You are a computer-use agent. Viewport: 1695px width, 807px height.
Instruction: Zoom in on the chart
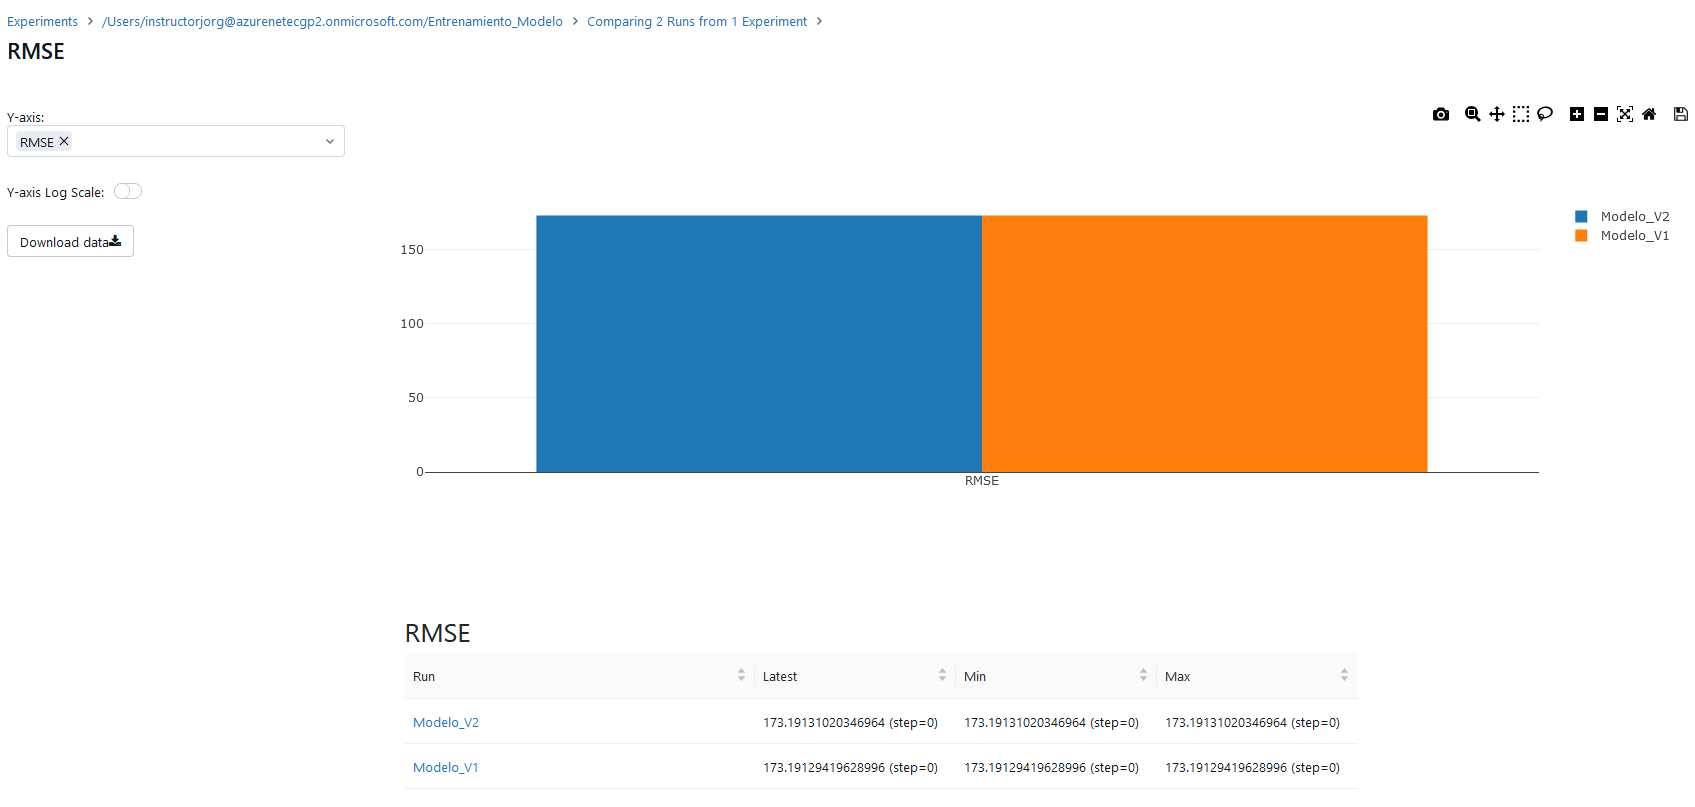[x=1576, y=114]
